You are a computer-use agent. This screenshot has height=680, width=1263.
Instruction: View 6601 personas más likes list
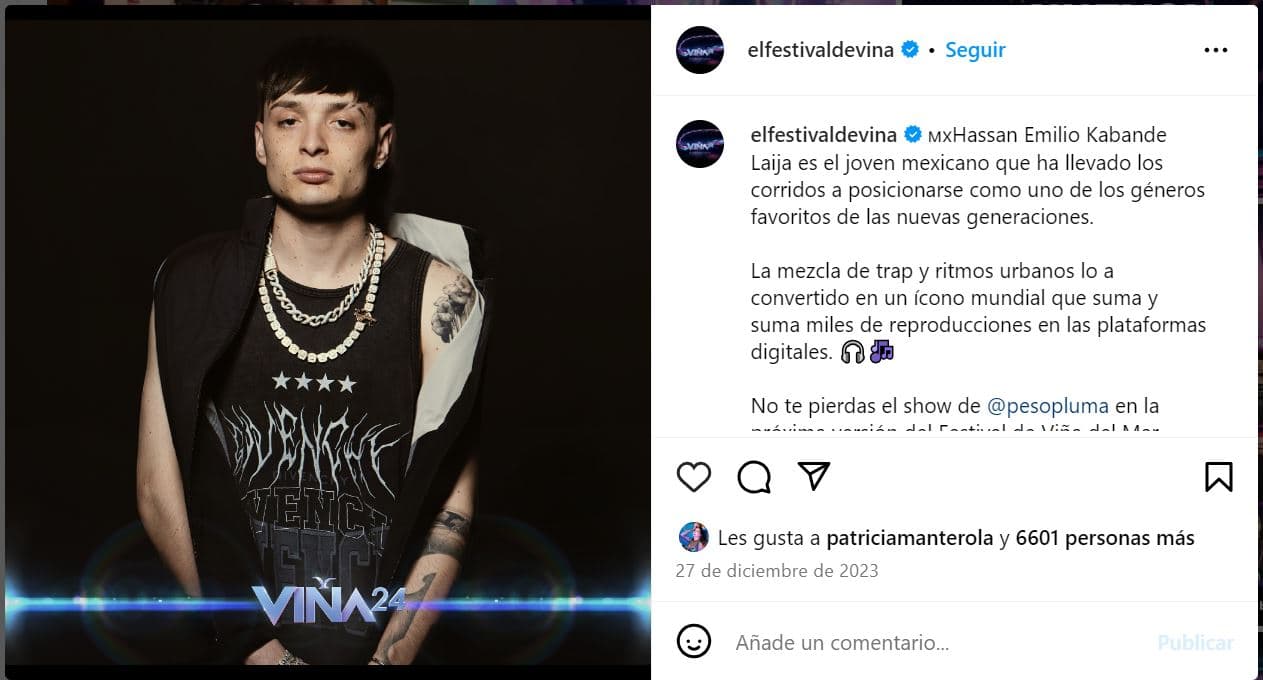tap(1105, 538)
